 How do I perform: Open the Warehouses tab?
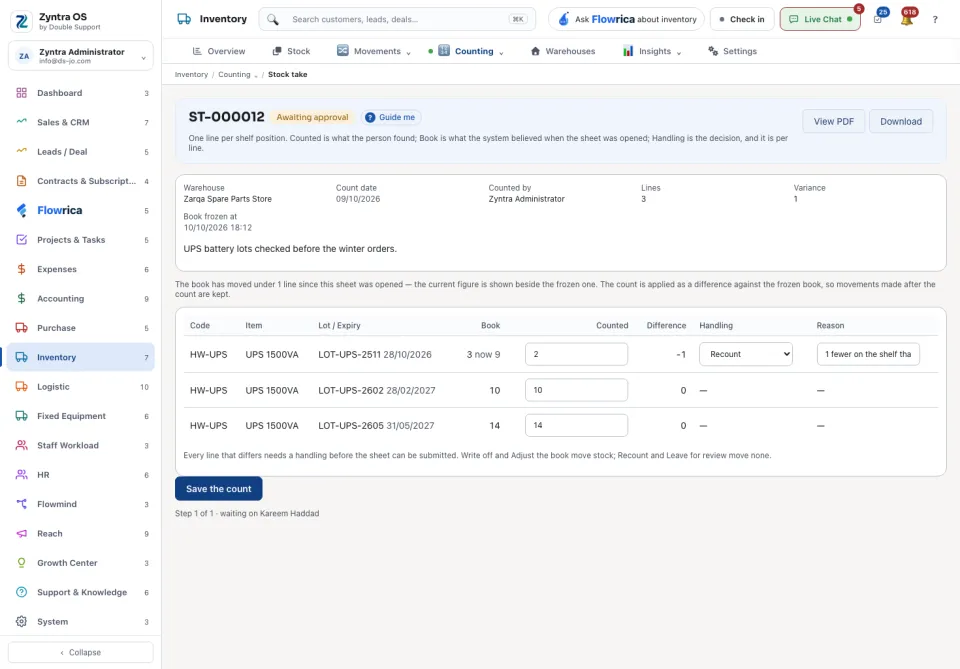click(x=563, y=51)
